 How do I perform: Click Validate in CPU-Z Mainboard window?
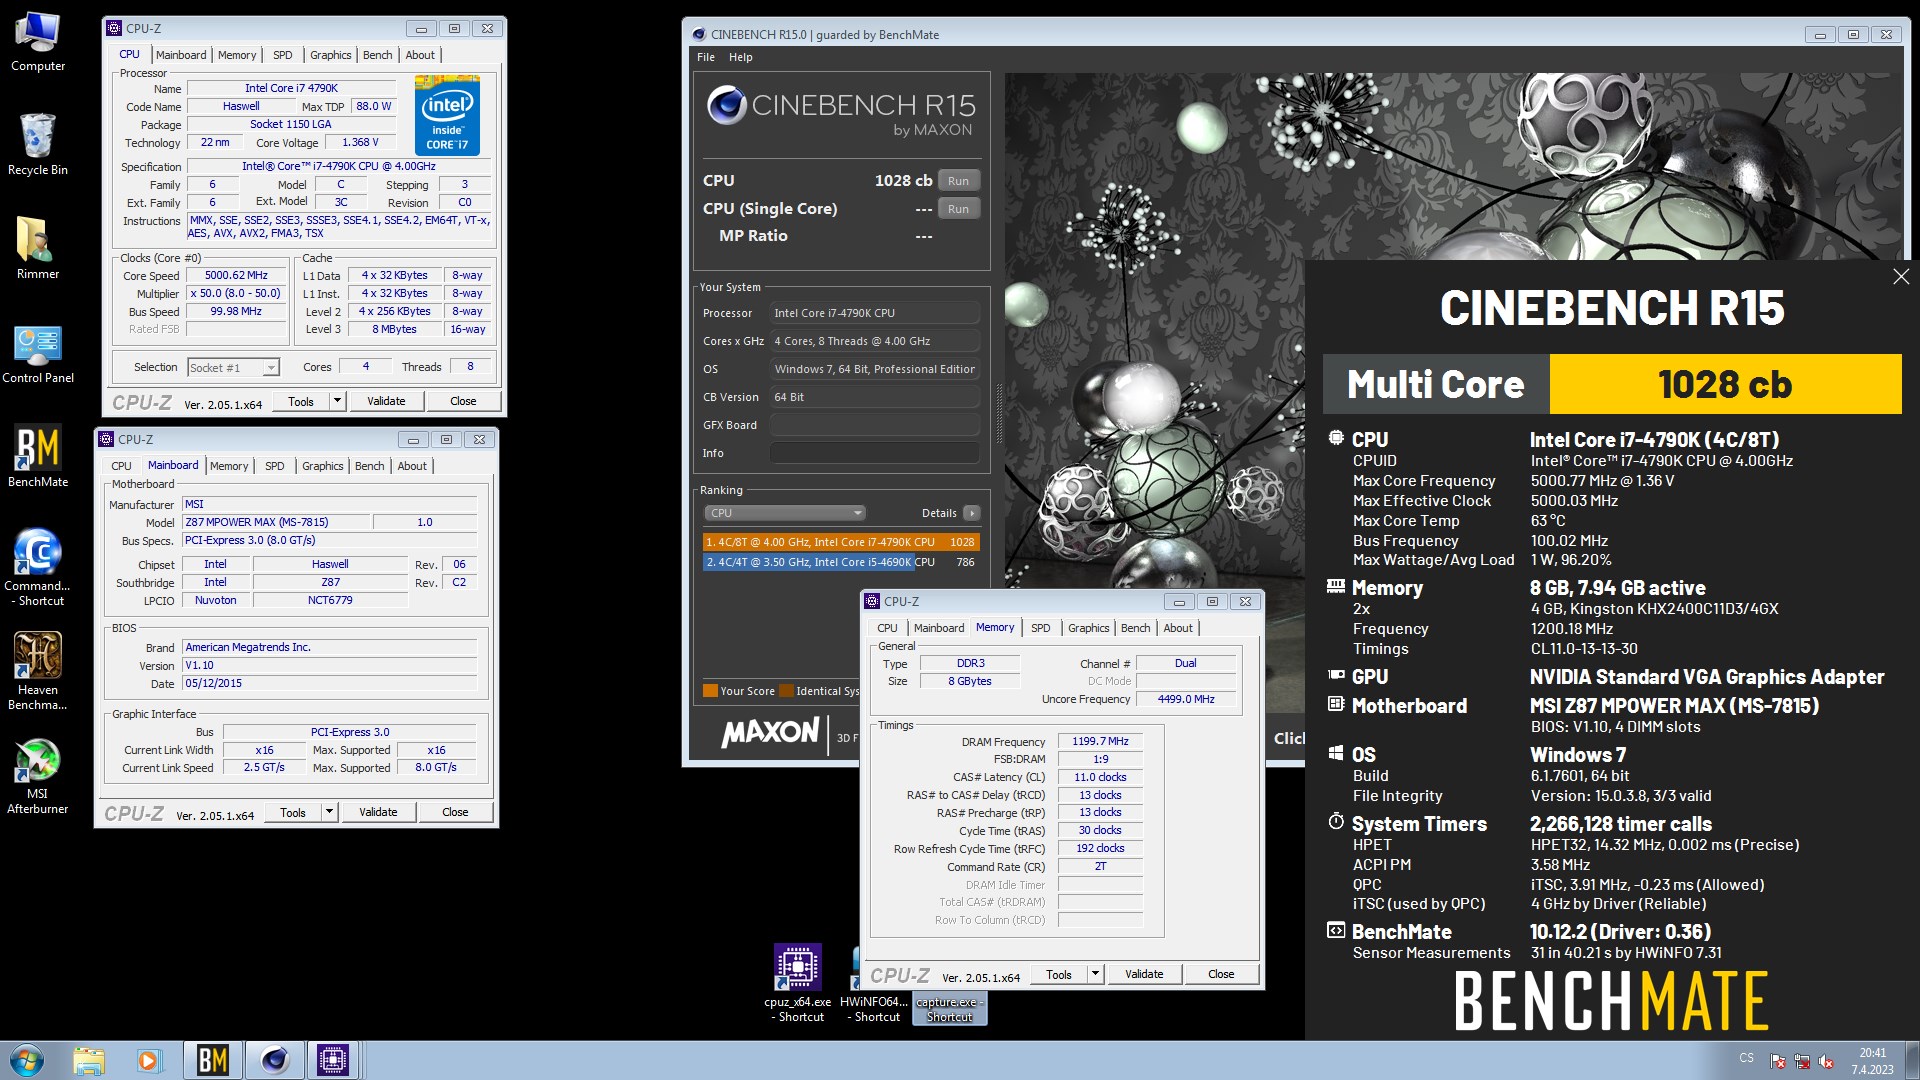tap(378, 812)
